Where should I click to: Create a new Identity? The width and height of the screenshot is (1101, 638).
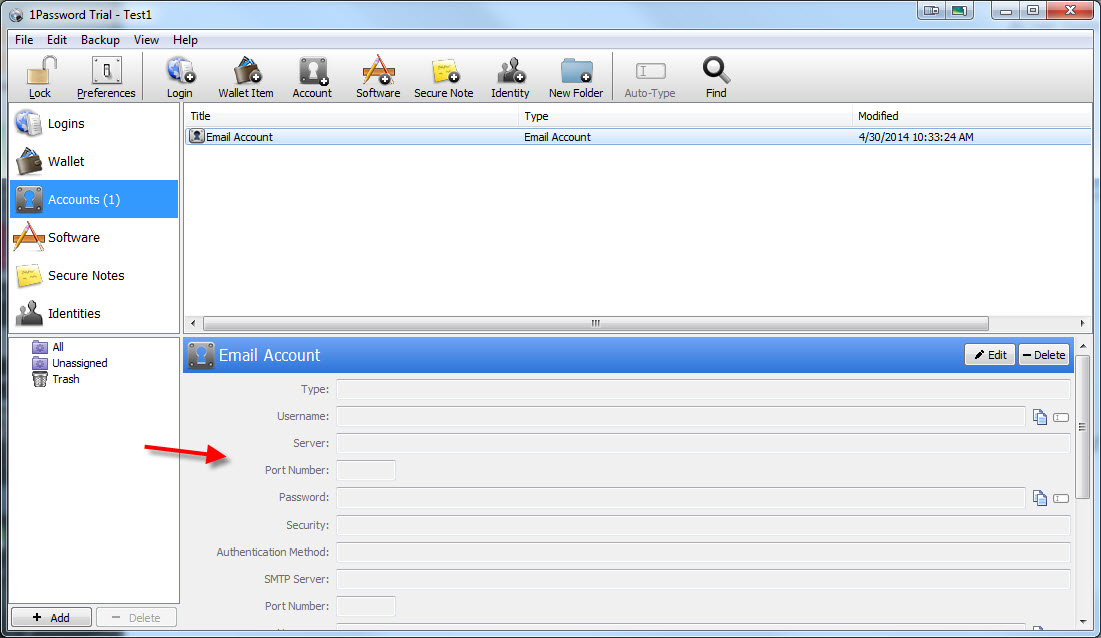click(510, 77)
